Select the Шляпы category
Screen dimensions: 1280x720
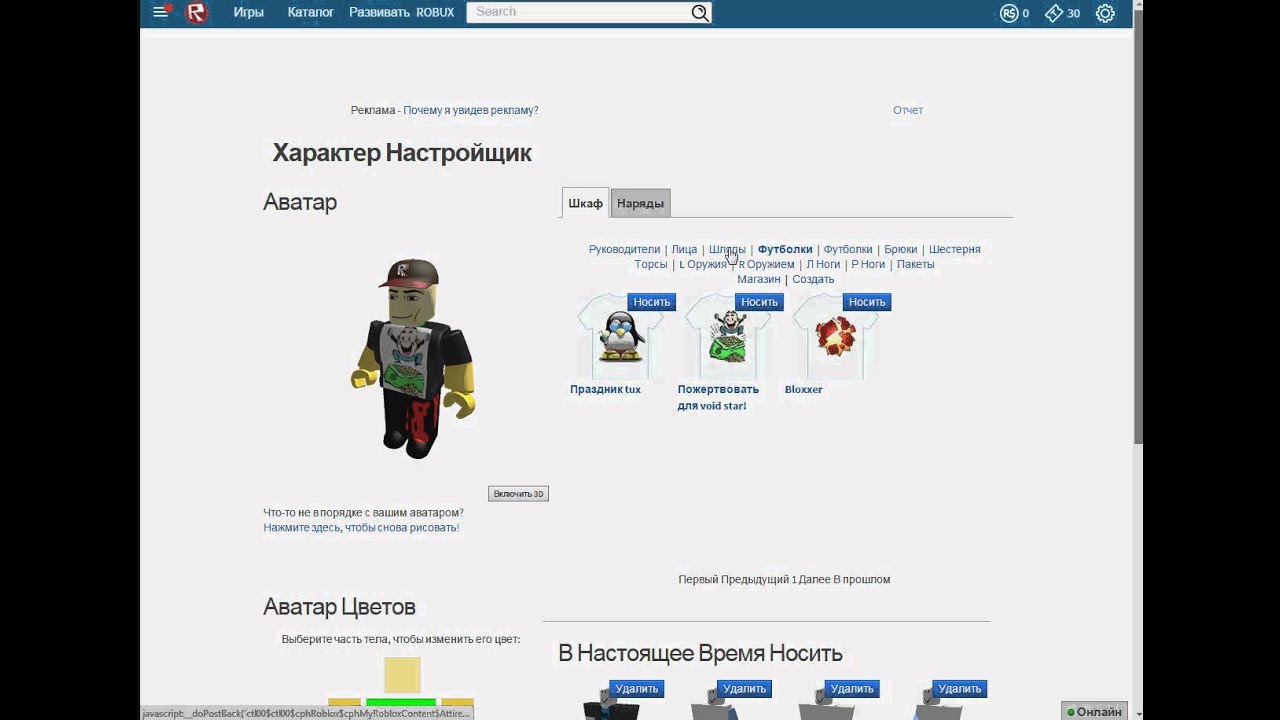click(727, 249)
